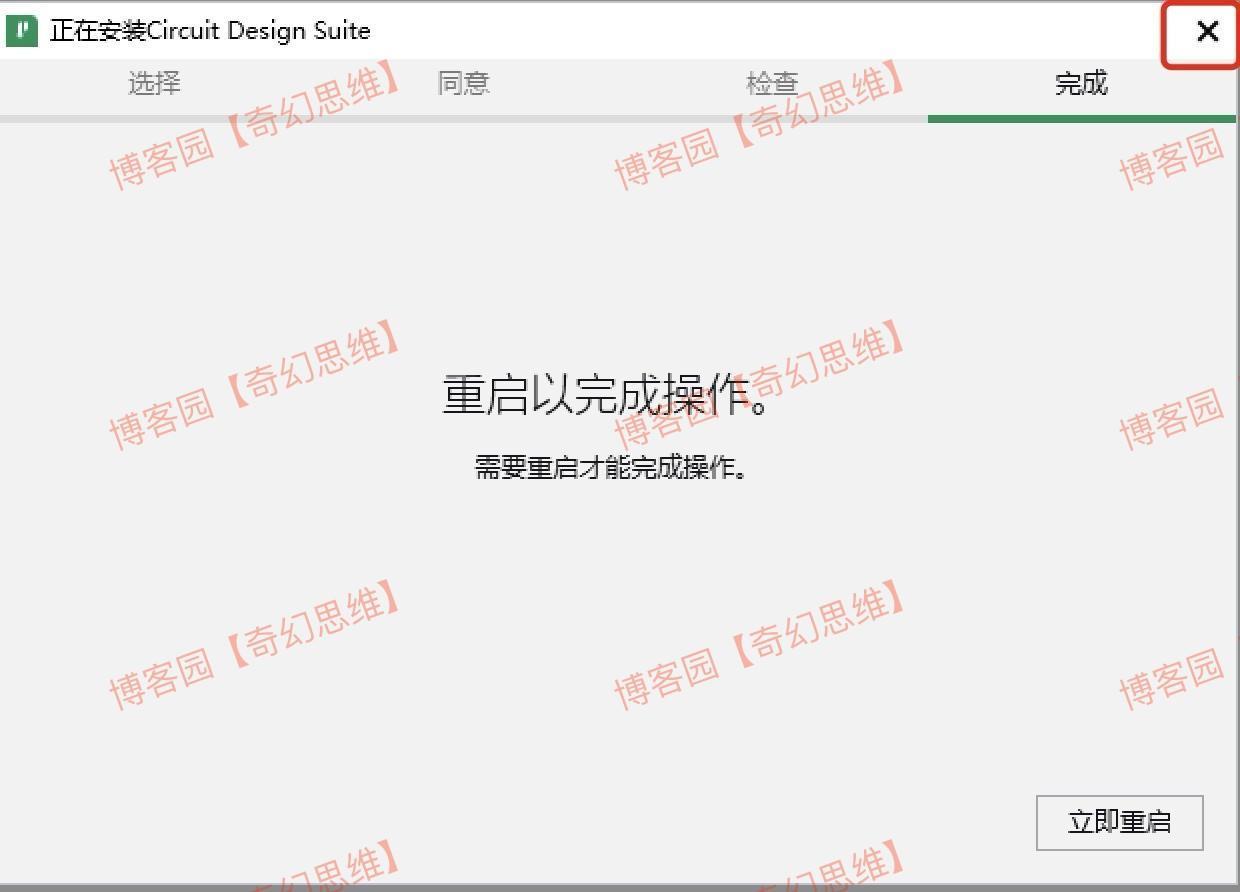
Task: Click the installer title bar
Action: [600, 30]
